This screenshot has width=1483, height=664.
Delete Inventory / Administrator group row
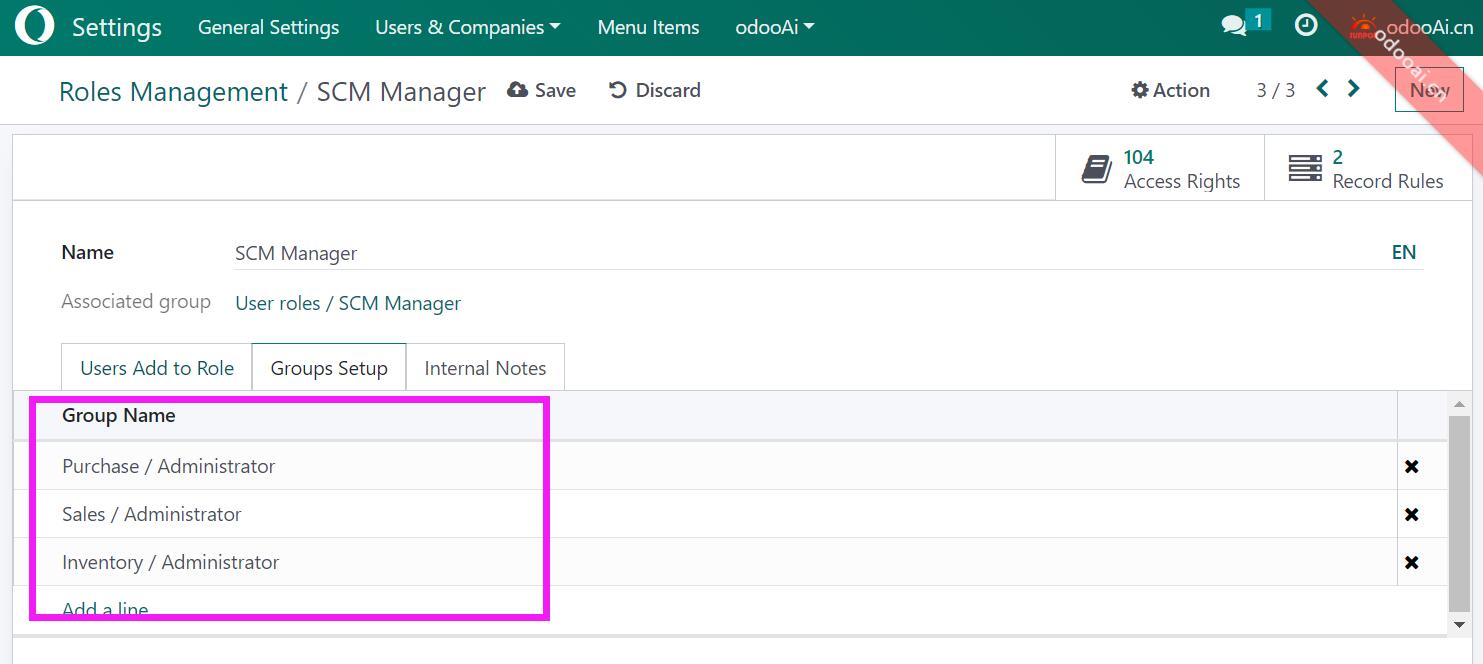click(1411, 562)
